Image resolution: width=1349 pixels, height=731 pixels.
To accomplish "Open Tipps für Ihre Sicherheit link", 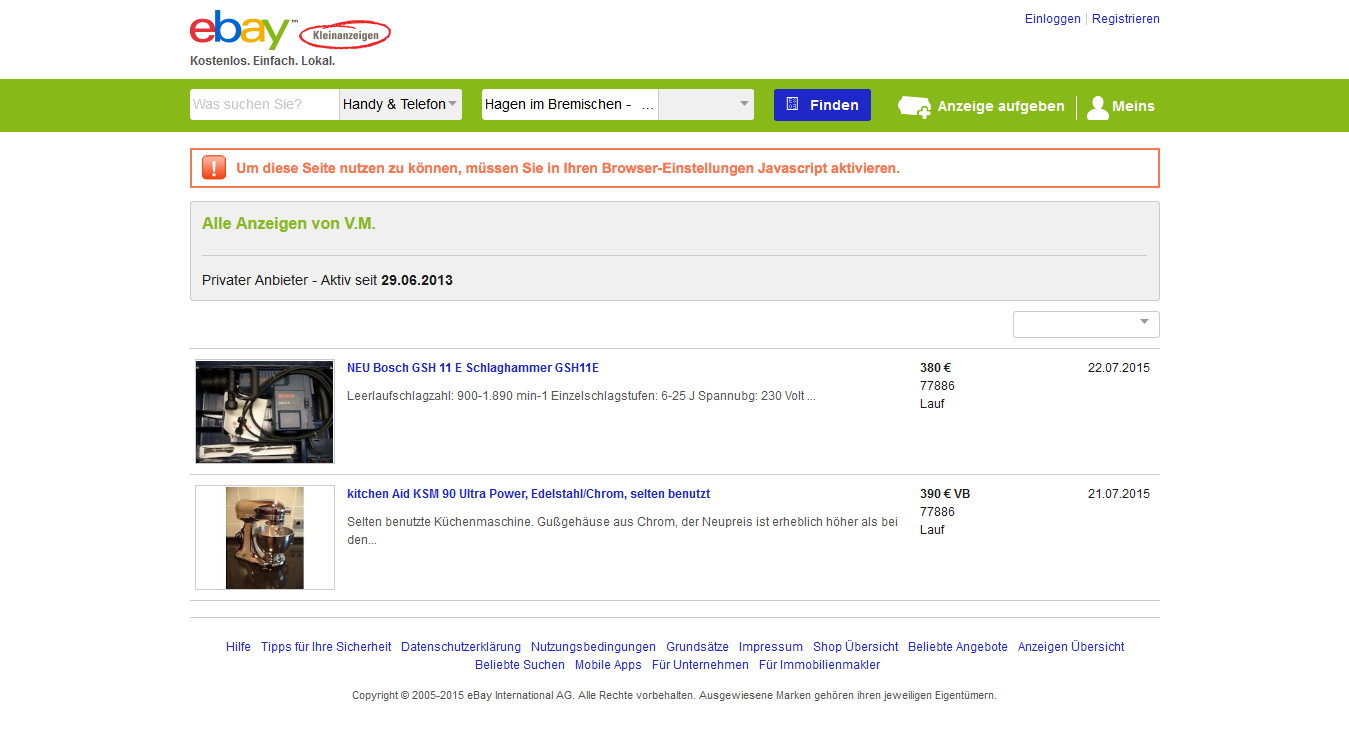I will (x=326, y=647).
